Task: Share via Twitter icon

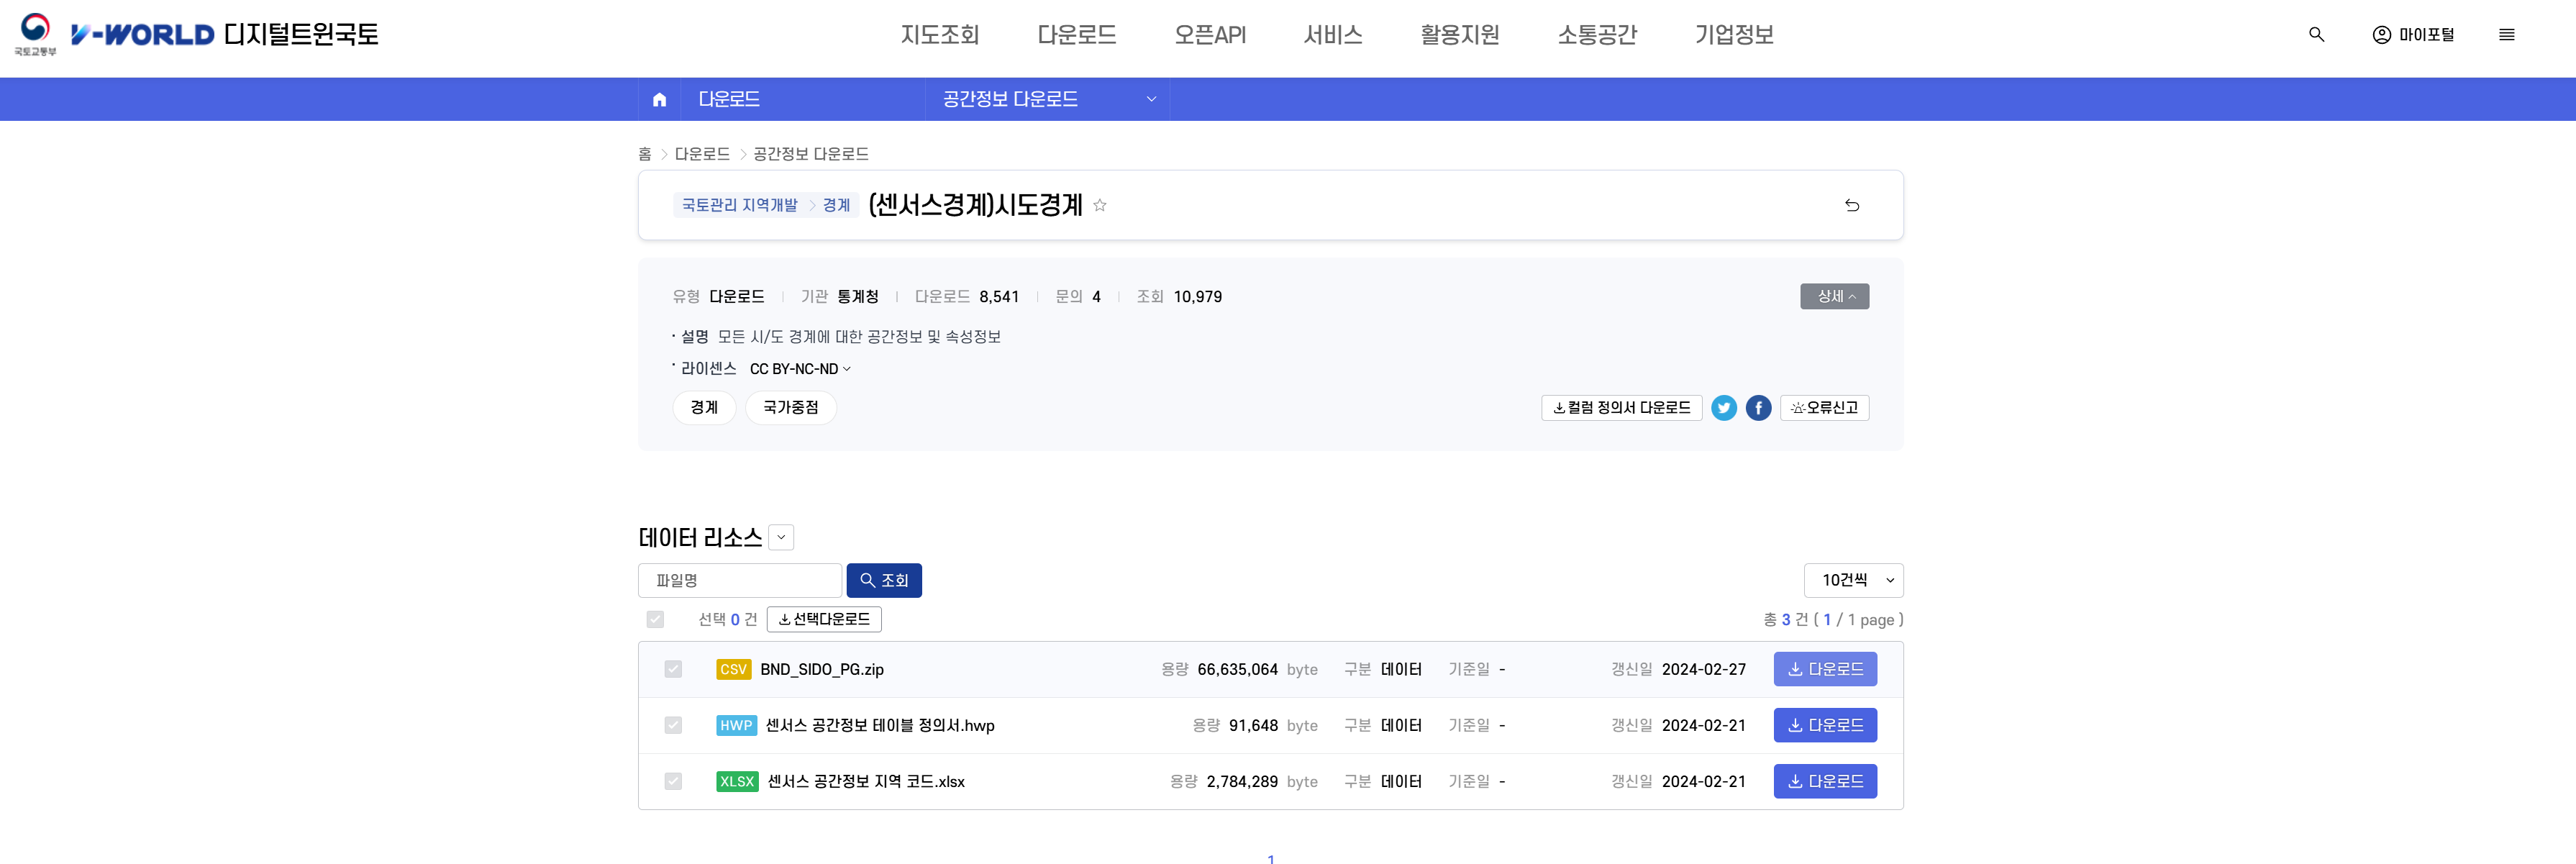Action: [x=1723, y=408]
